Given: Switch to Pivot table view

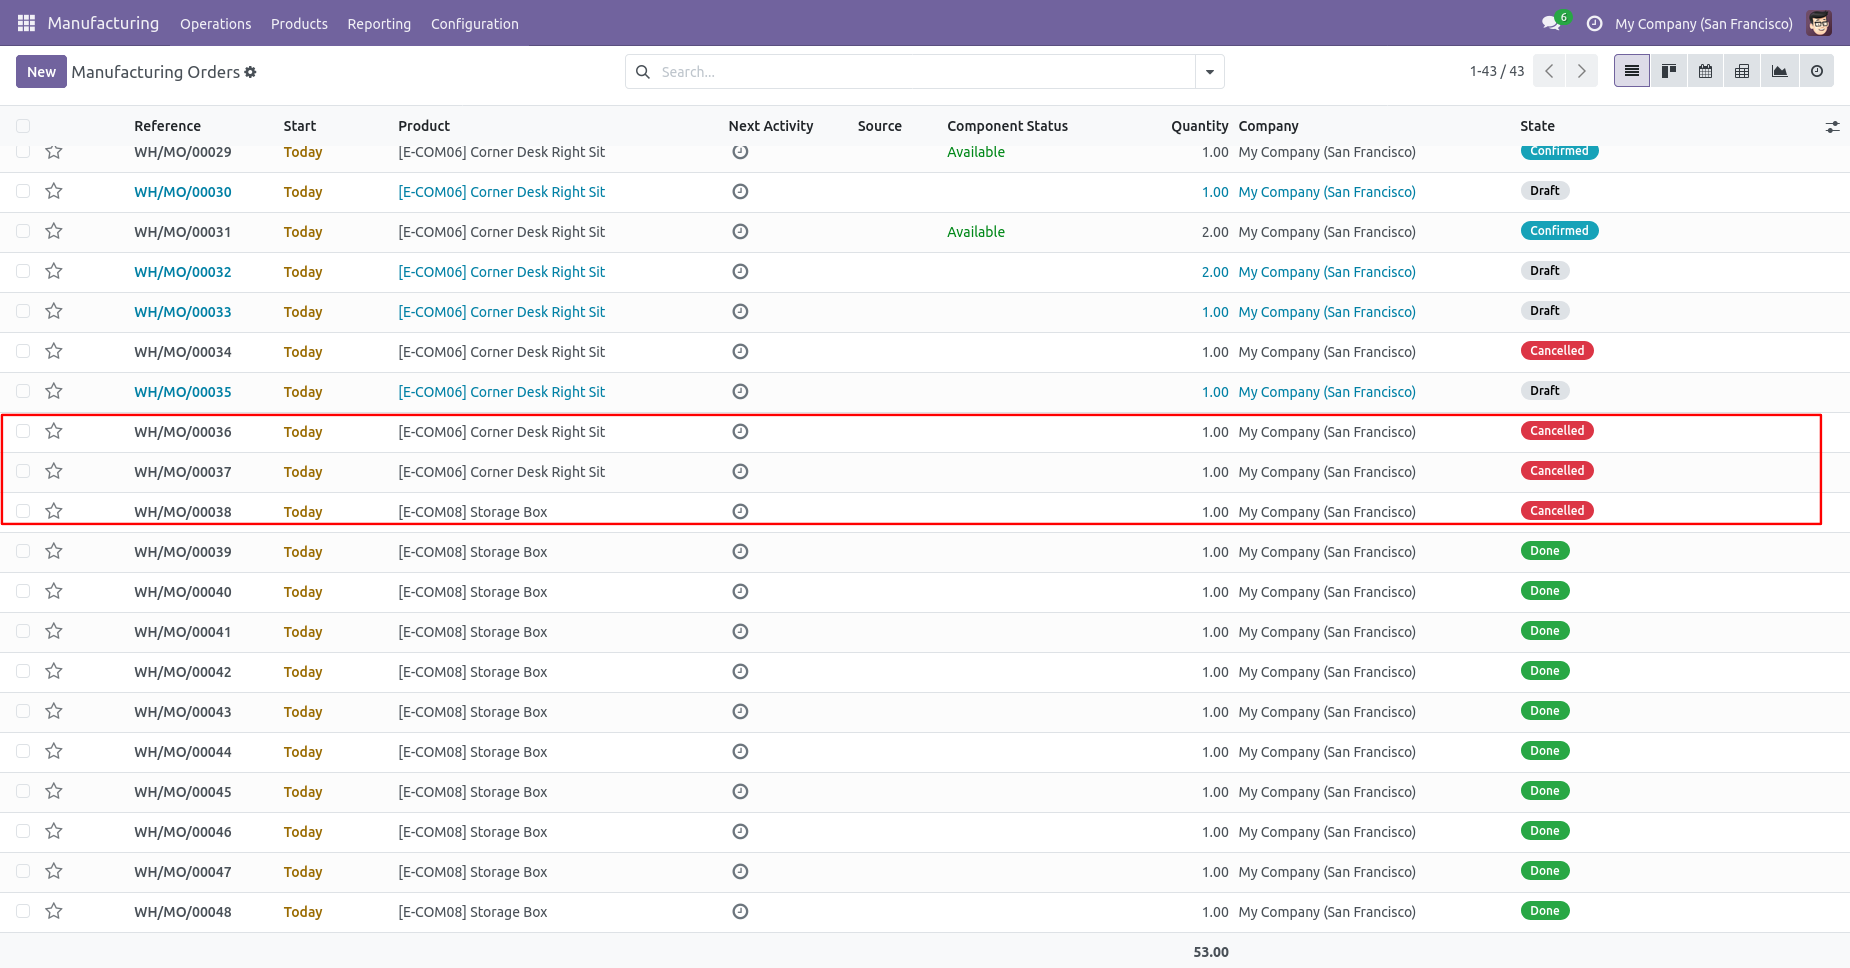Looking at the screenshot, I should point(1742,71).
